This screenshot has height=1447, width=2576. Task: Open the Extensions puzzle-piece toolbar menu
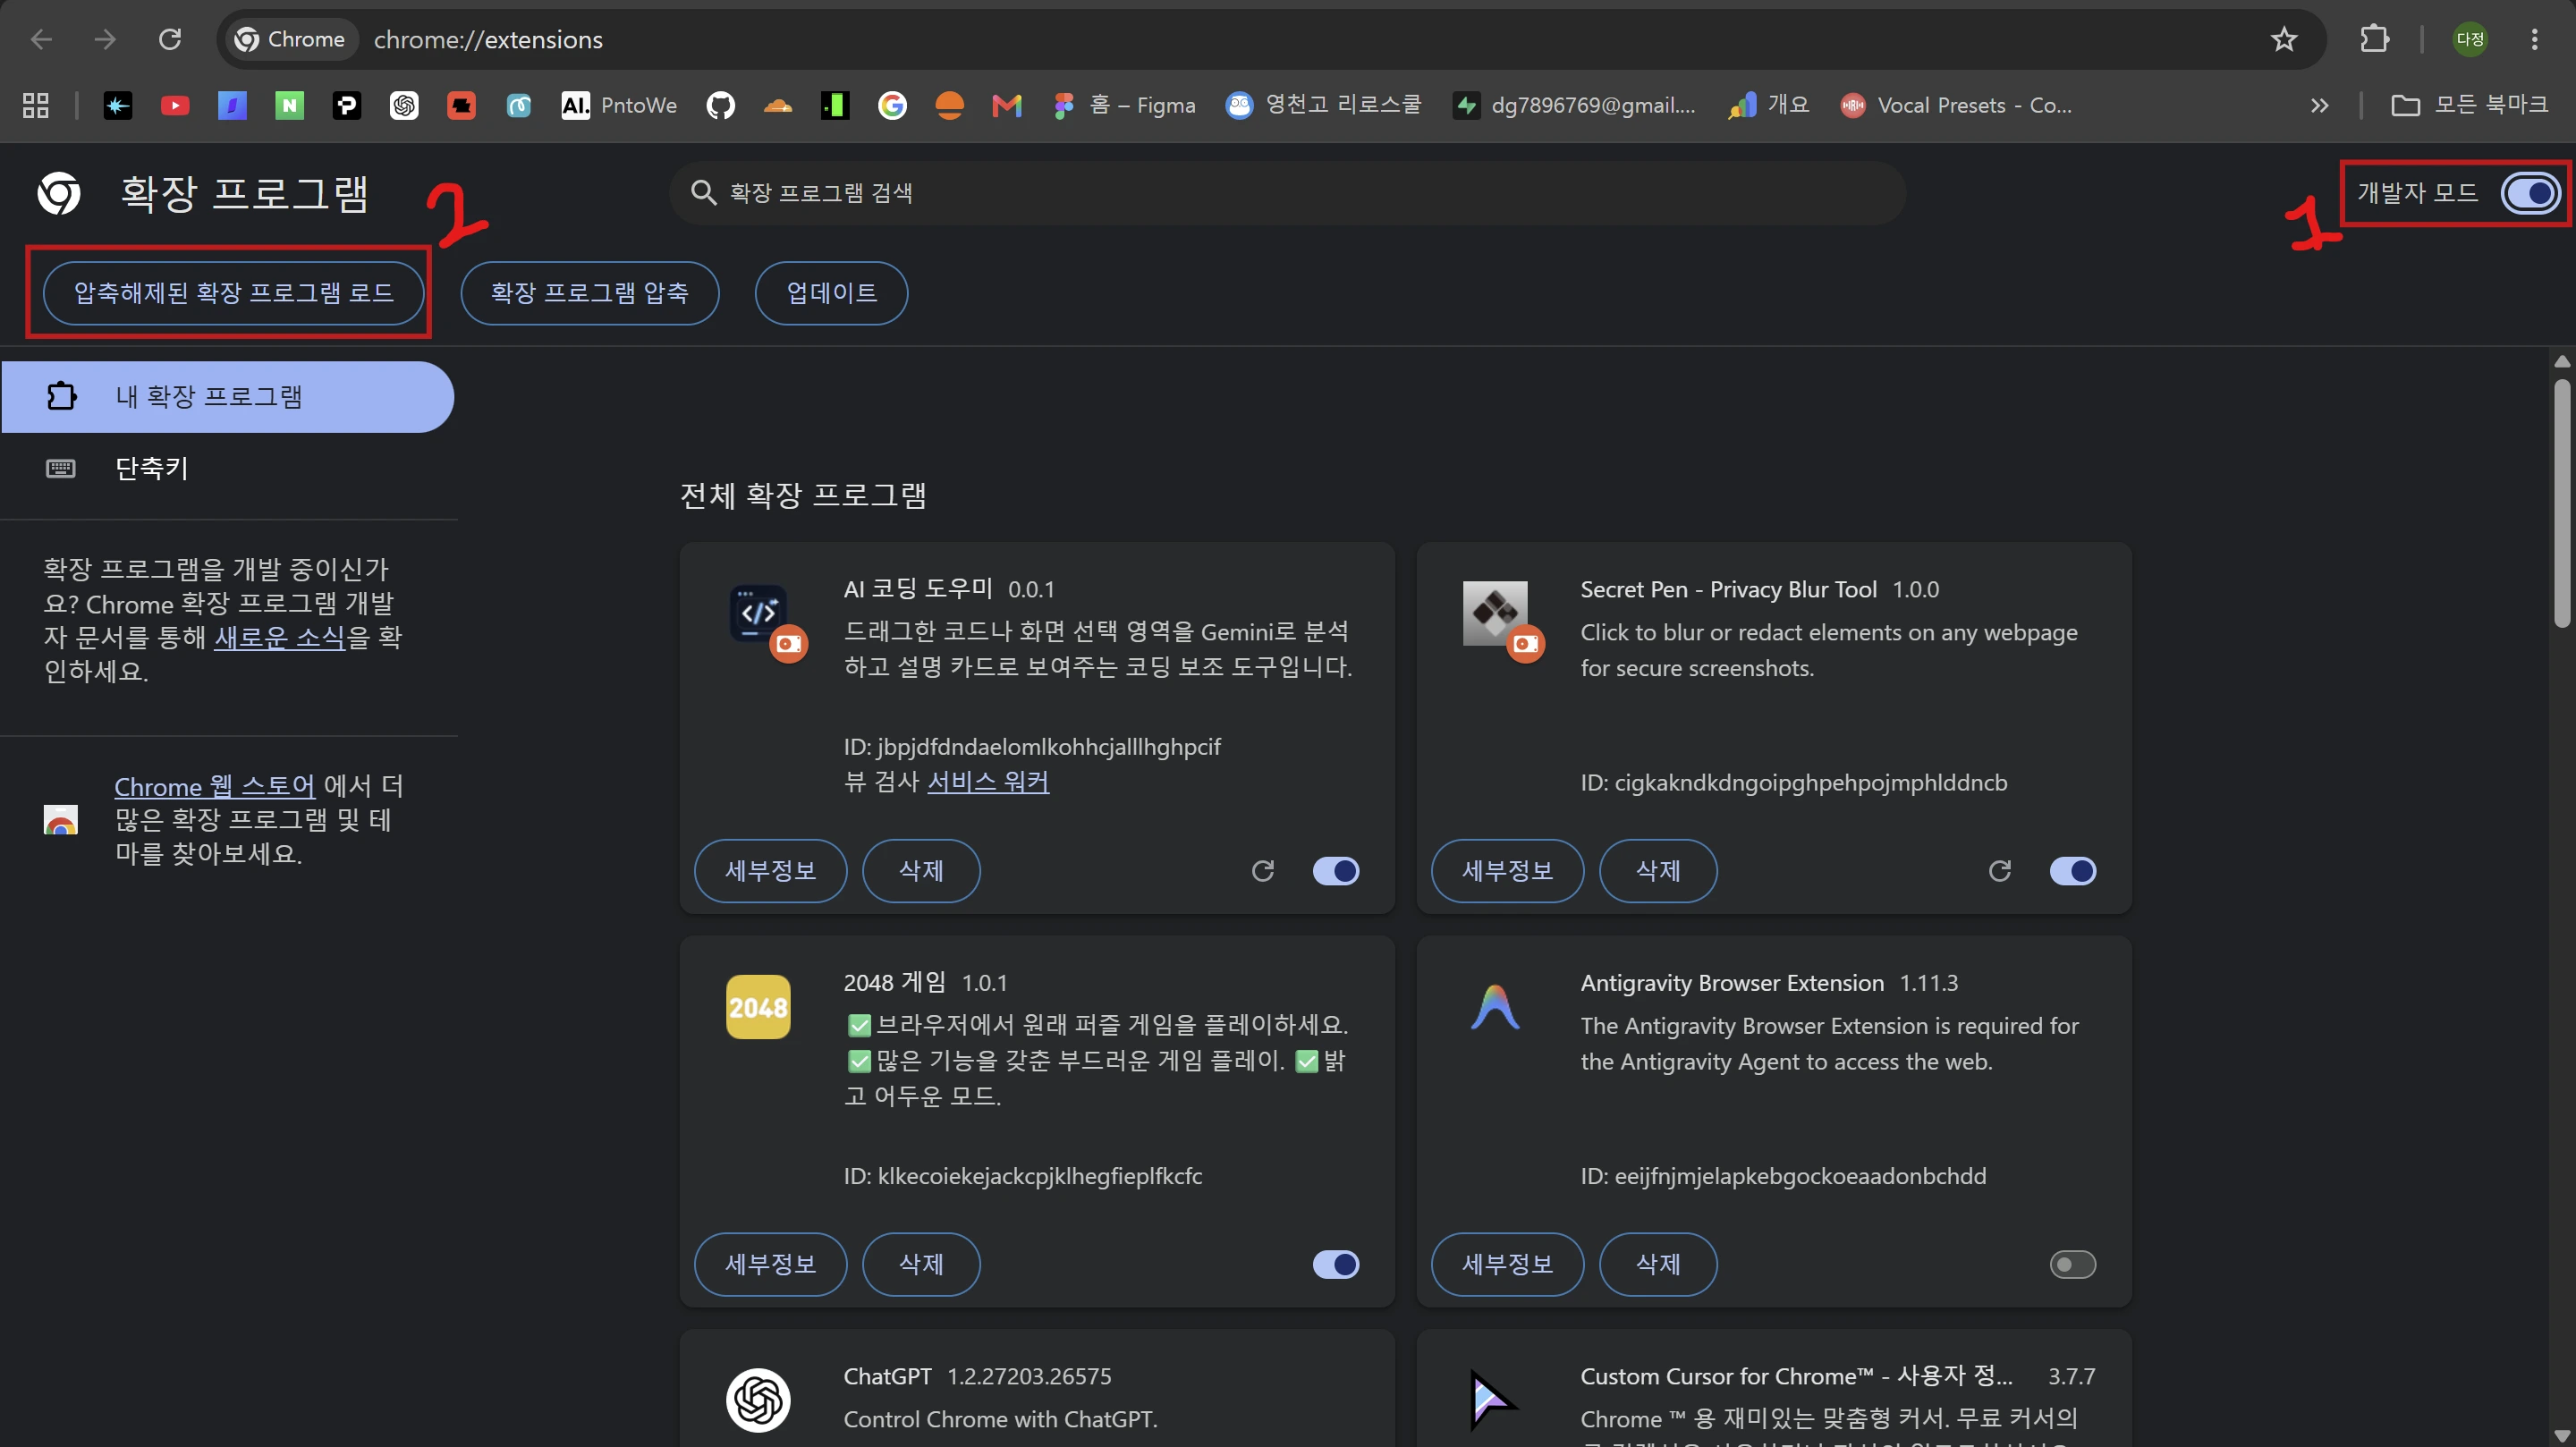[2375, 39]
